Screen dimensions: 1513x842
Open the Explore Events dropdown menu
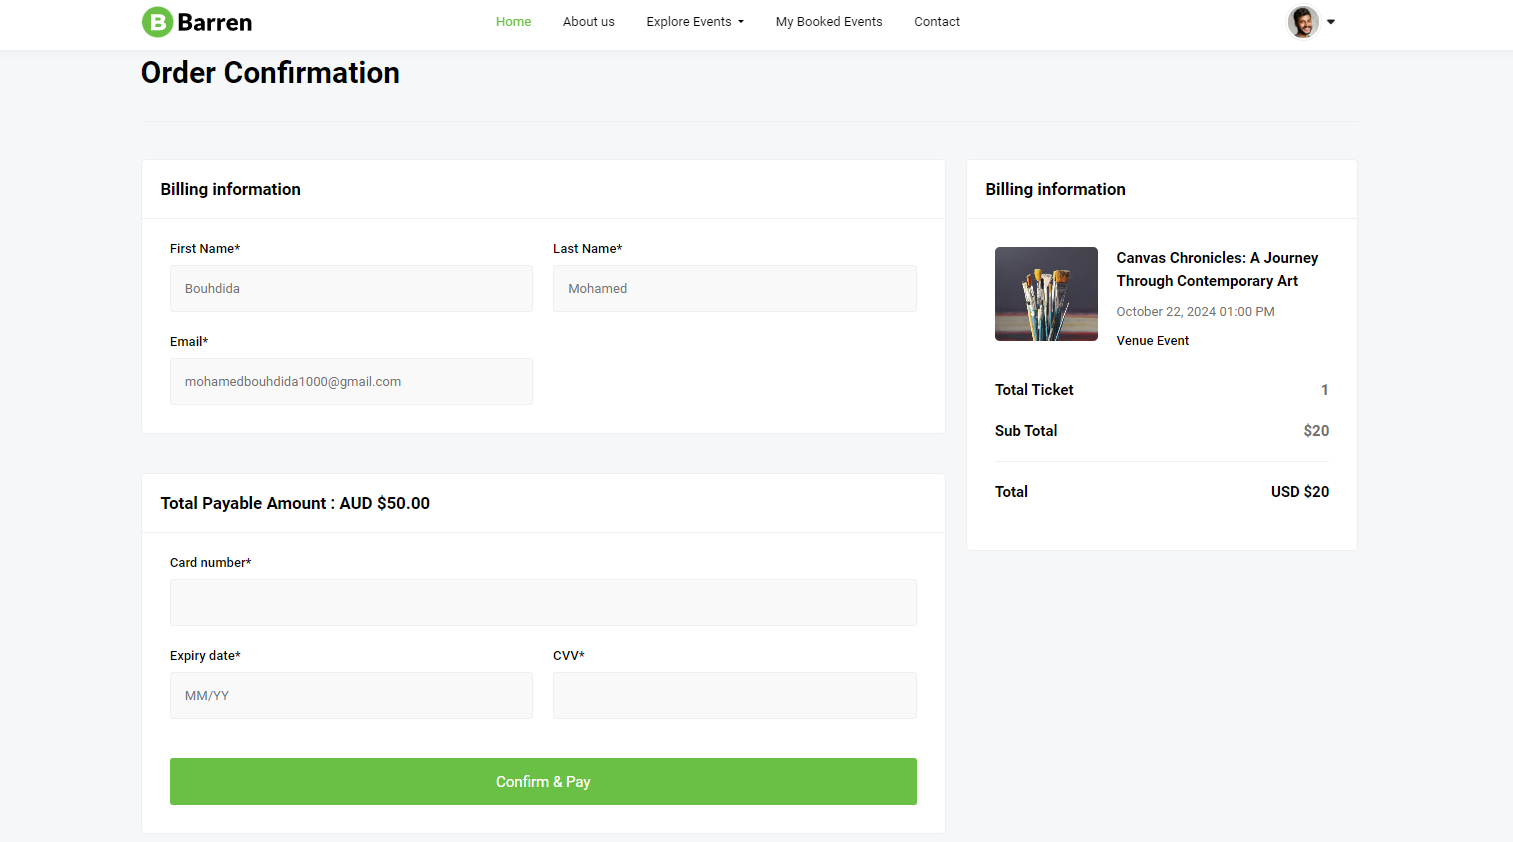click(694, 22)
